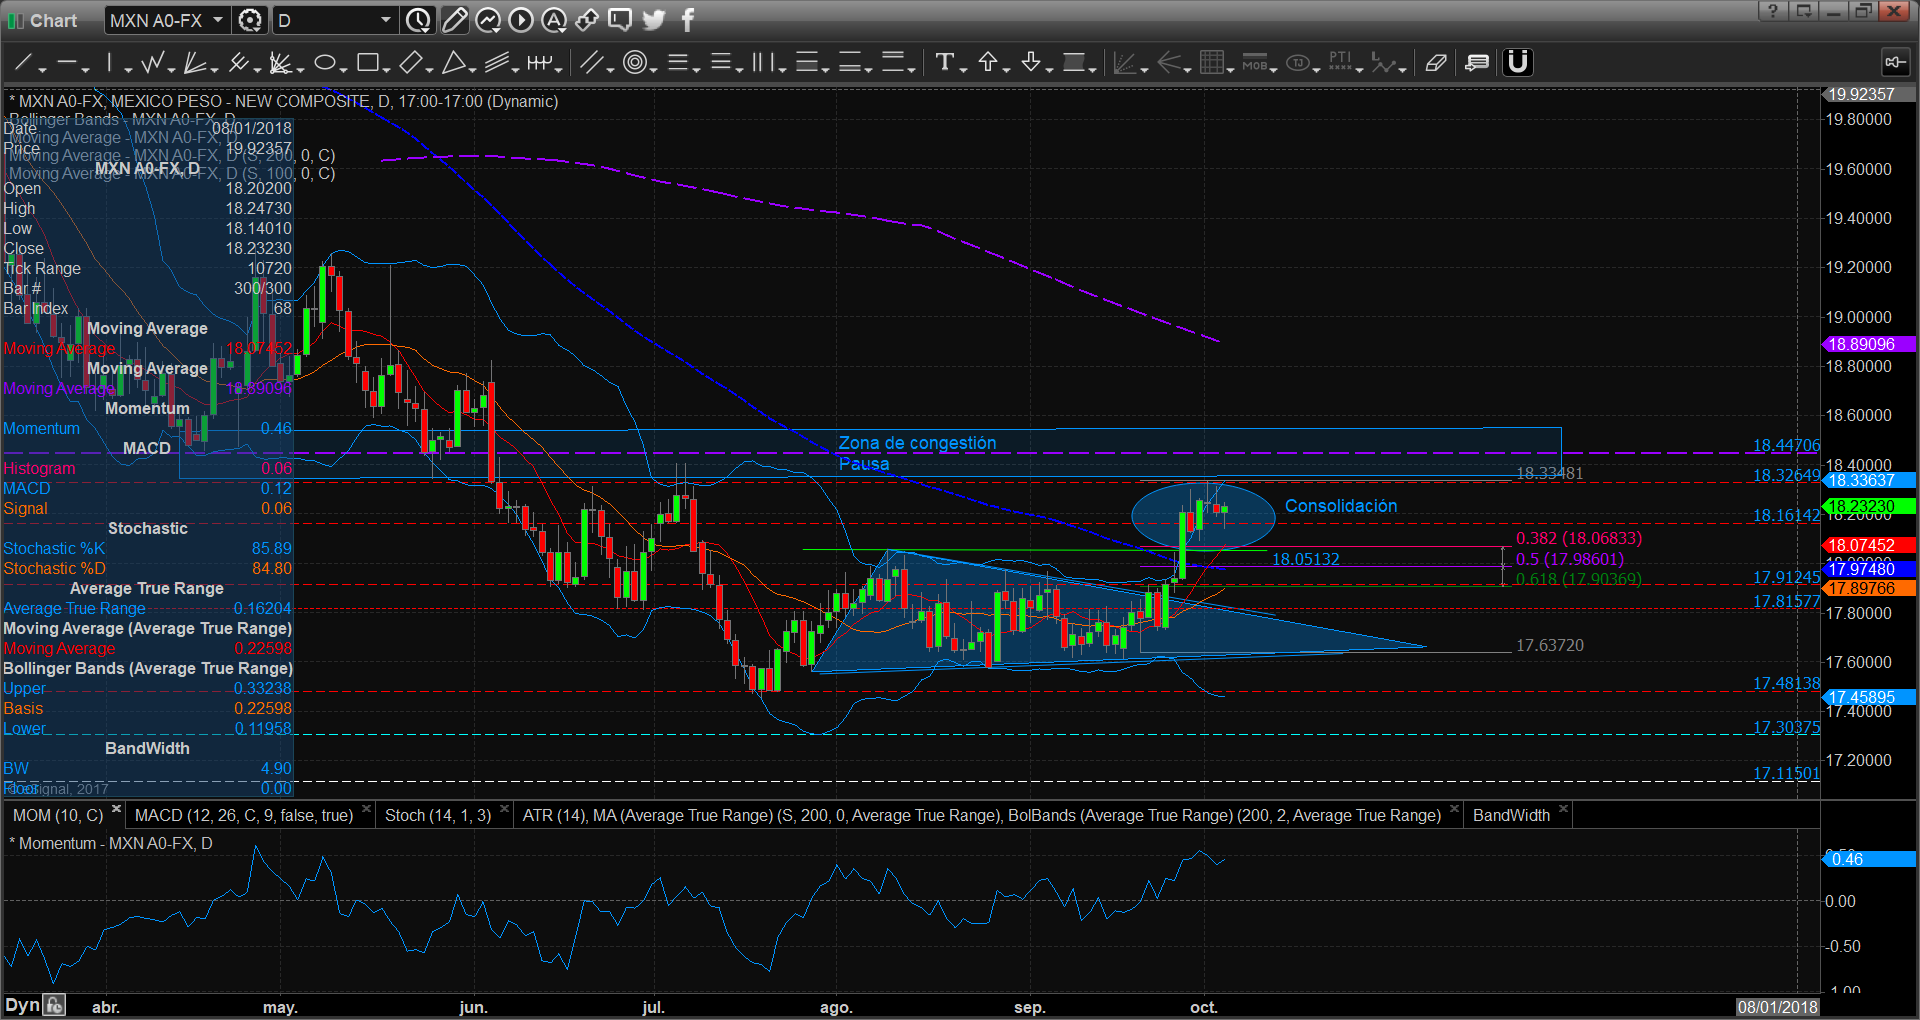The width and height of the screenshot is (1920, 1020).
Task: Expand the trend line tool dropdown arrow
Action: [x=42, y=69]
